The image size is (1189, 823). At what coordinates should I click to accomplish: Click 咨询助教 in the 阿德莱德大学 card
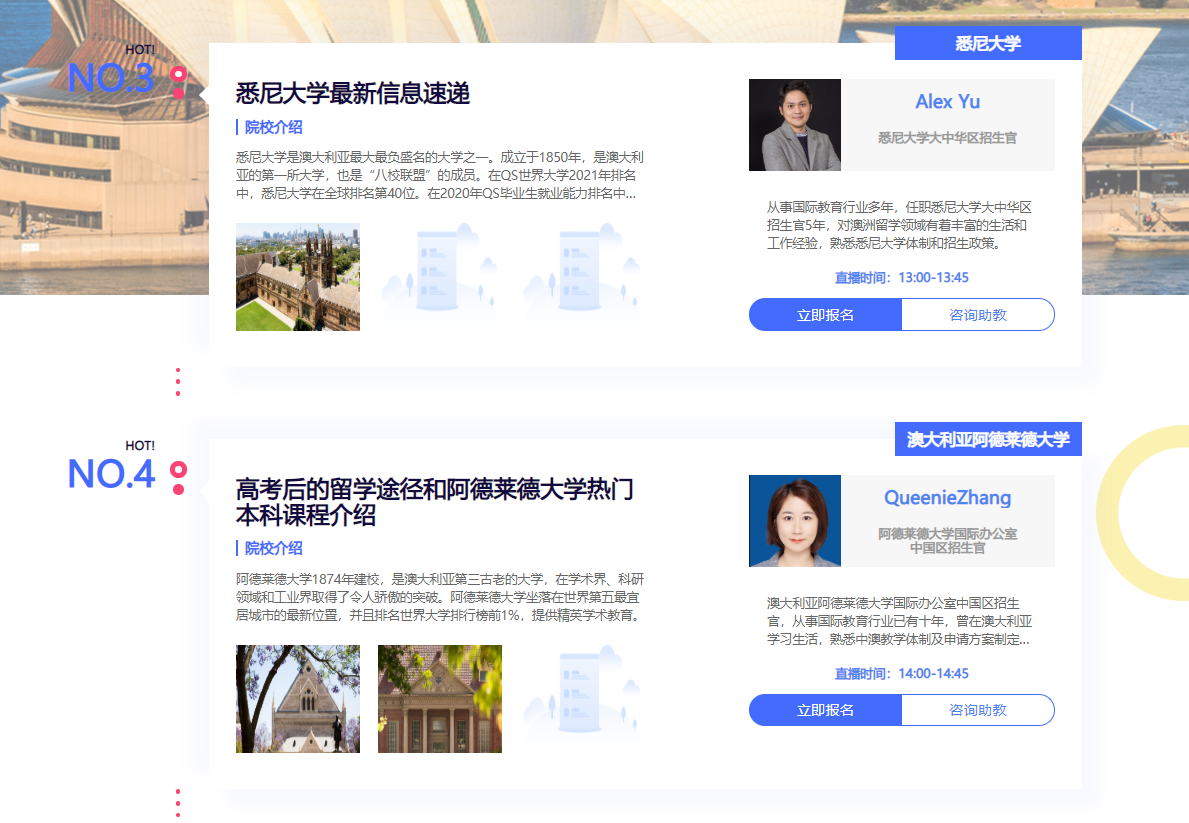click(978, 710)
